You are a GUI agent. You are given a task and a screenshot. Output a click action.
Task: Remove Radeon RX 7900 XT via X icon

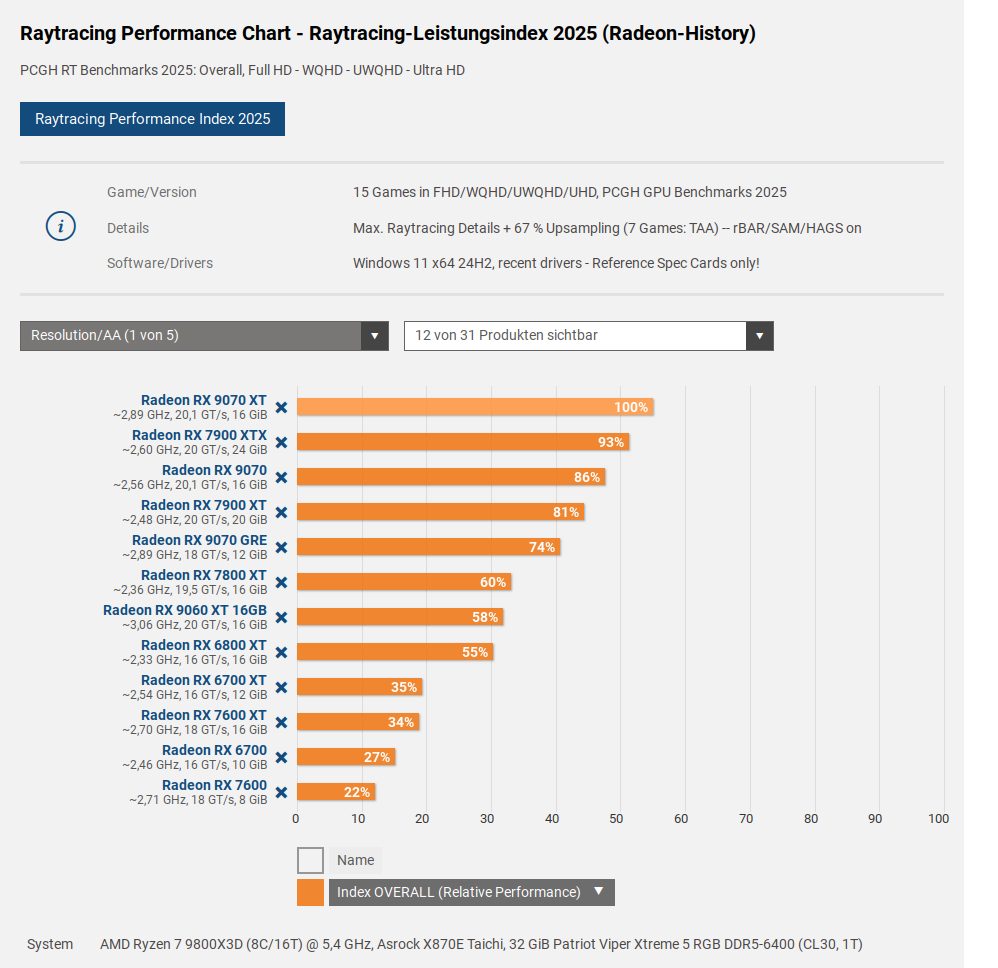click(281, 512)
